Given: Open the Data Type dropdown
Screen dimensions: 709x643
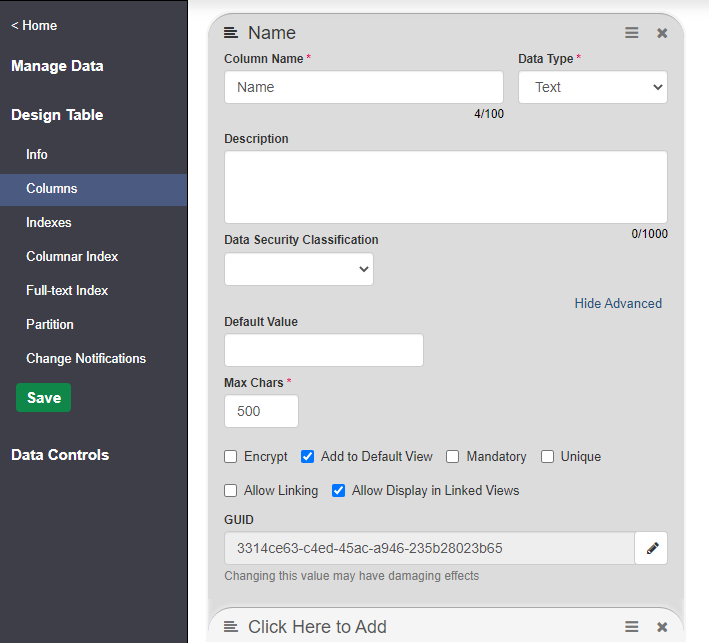Looking at the screenshot, I should tap(592, 87).
